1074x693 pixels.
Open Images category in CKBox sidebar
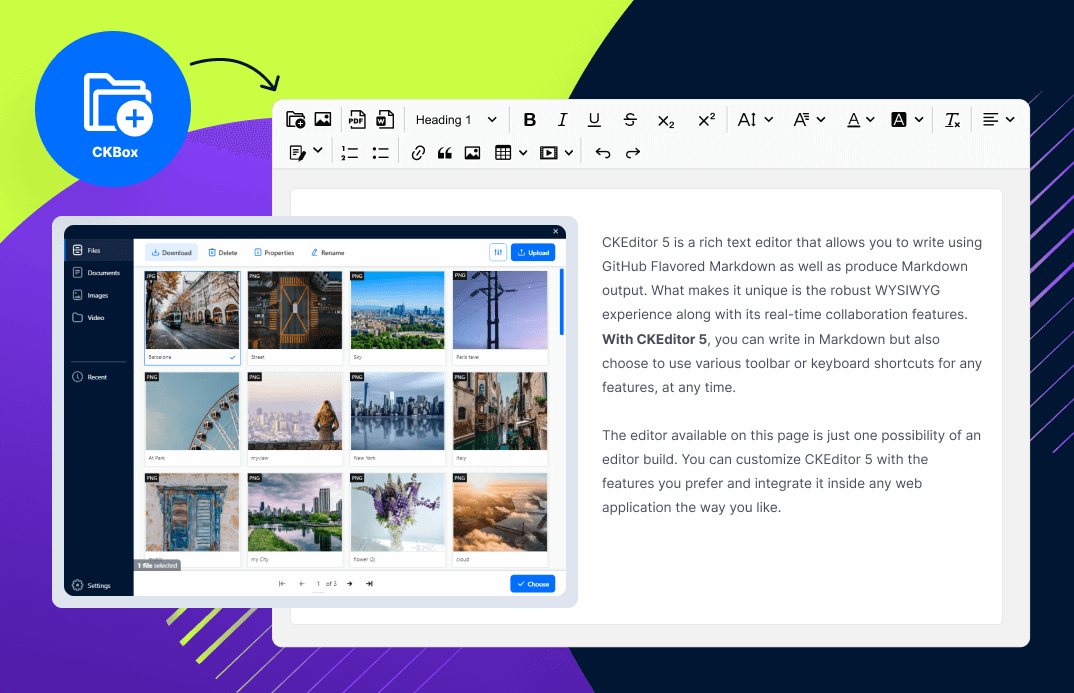click(99, 295)
